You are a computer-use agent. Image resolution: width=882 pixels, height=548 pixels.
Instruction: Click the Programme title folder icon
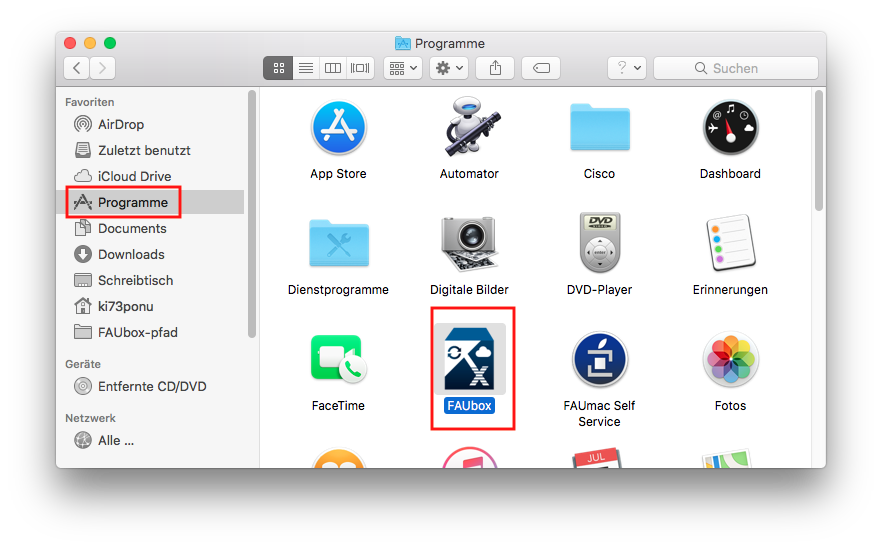(x=403, y=43)
